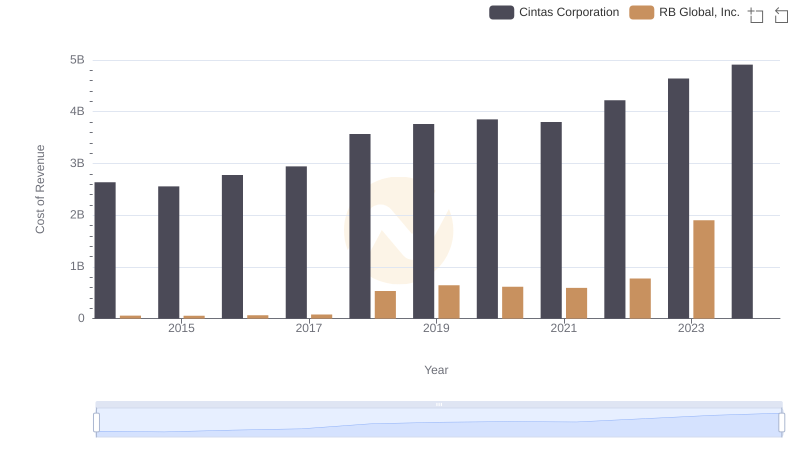Click the 2017 x-axis label
The image size is (800, 461).
tap(309, 328)
